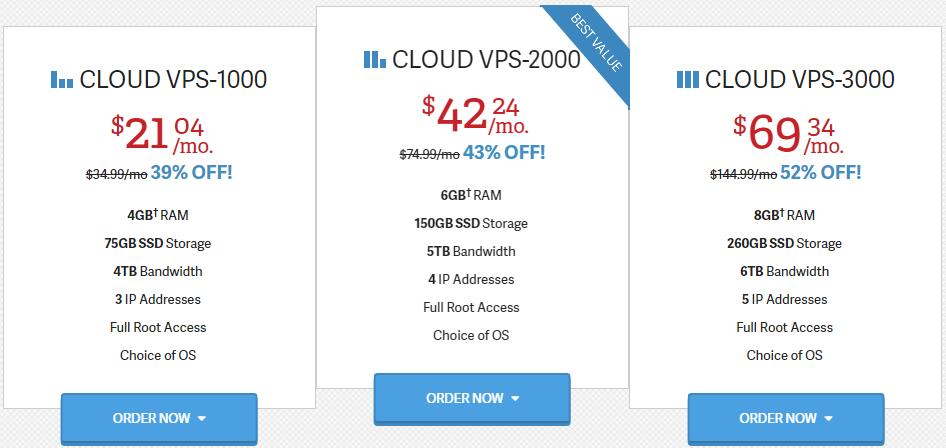The width and height of the screenshot is (946, 448).
Task: Click the dagger footnote next to 6GB RAM
Action: point(468,193)
